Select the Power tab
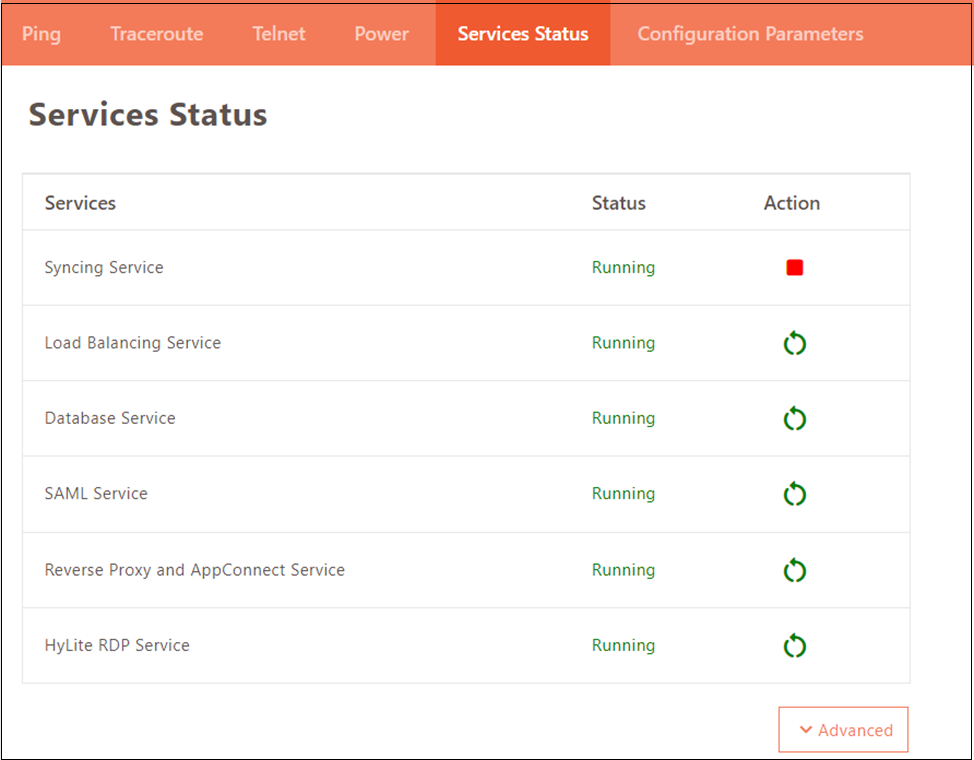974x760 pixels. point(381,34)
